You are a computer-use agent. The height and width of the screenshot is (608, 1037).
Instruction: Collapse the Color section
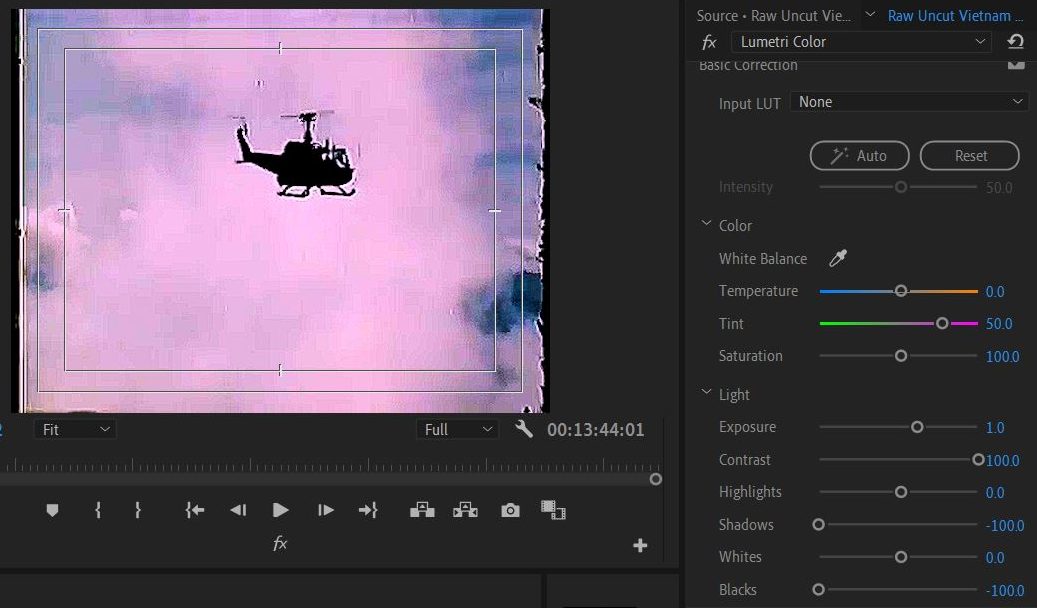click(x=706, y=224)
